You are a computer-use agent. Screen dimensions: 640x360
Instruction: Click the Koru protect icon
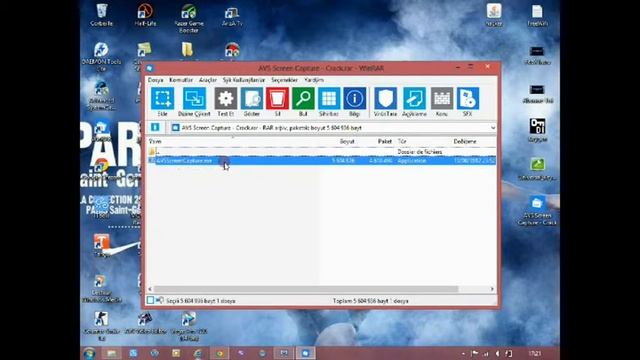click(442, 98)
